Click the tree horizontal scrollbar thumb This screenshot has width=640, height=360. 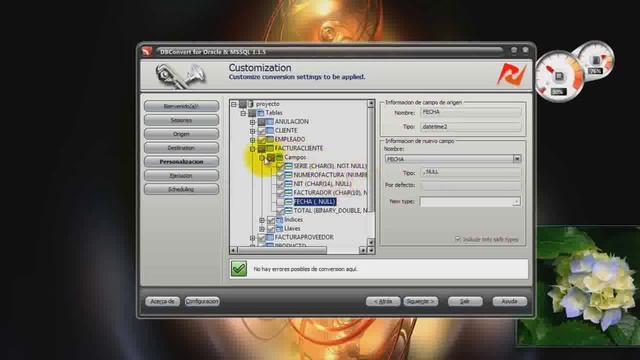pyautogui.click(x=282, y=250)
